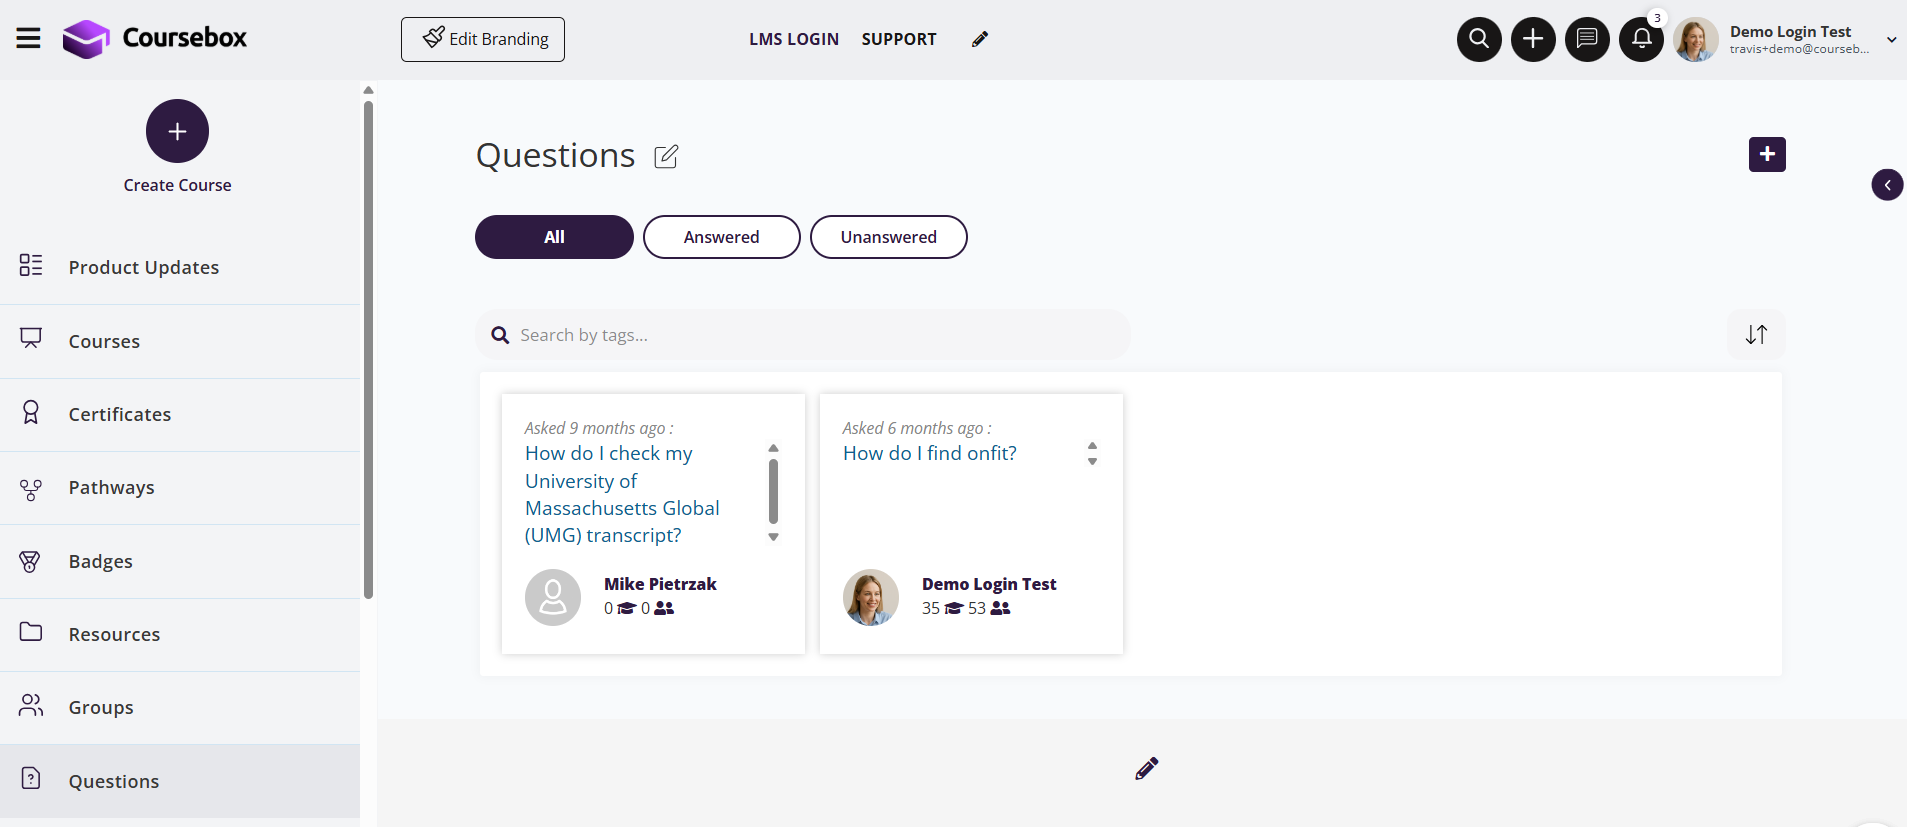Filter by Unanswered questions

[x=888, y=237]
